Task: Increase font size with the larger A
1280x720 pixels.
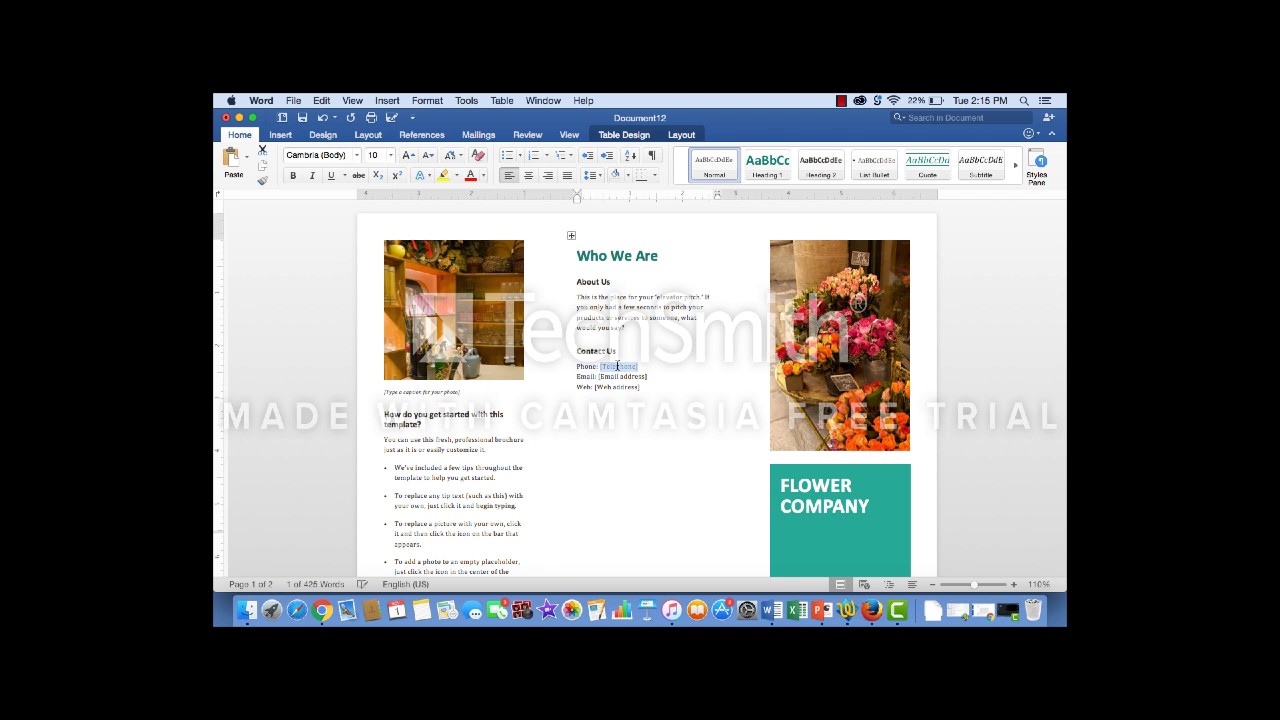Action: point(408,155)
